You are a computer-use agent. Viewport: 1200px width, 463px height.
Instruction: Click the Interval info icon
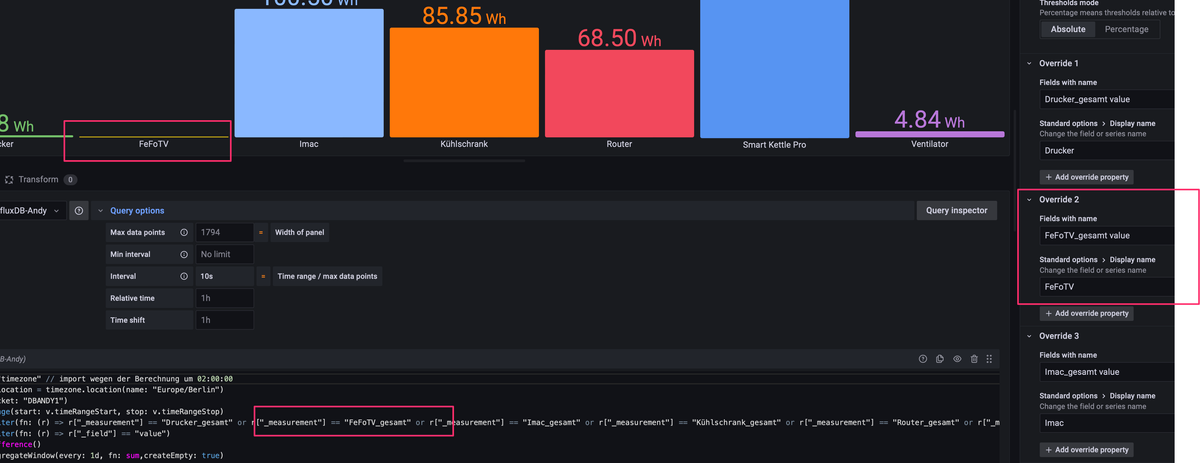184,276
